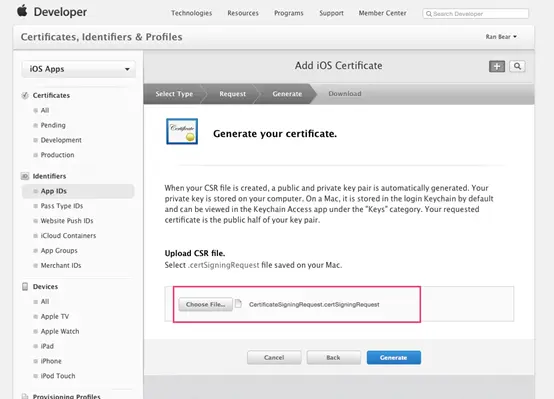Click the Request step
This screenshot has width=554, height=399.
pyautogui.click(x=232, y=94)
